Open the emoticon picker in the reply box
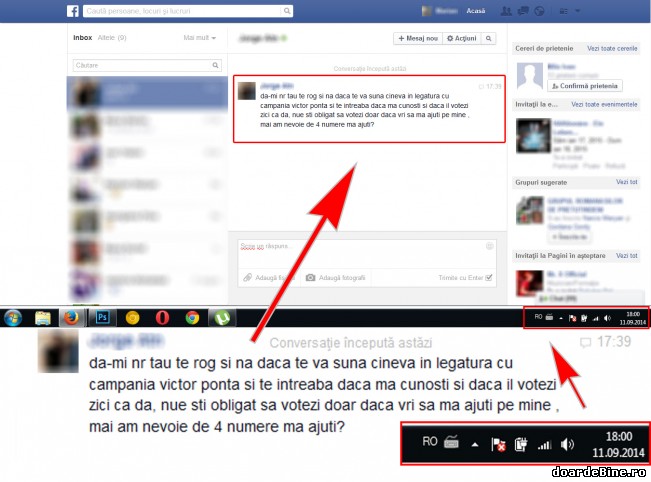 point(489,246)
